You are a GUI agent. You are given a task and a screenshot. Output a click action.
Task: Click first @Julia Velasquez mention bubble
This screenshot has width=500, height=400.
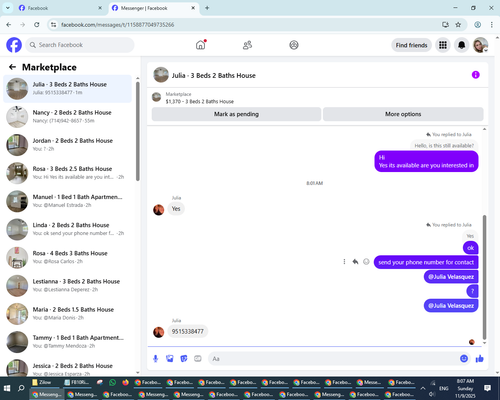point(451,277)
